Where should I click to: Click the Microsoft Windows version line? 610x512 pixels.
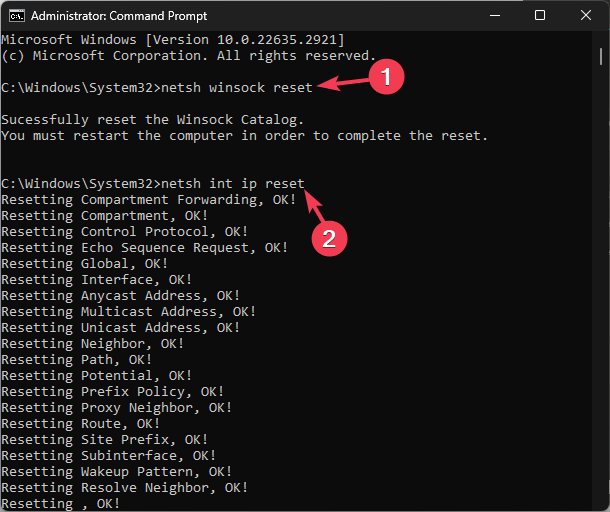(x=173, y=40)
